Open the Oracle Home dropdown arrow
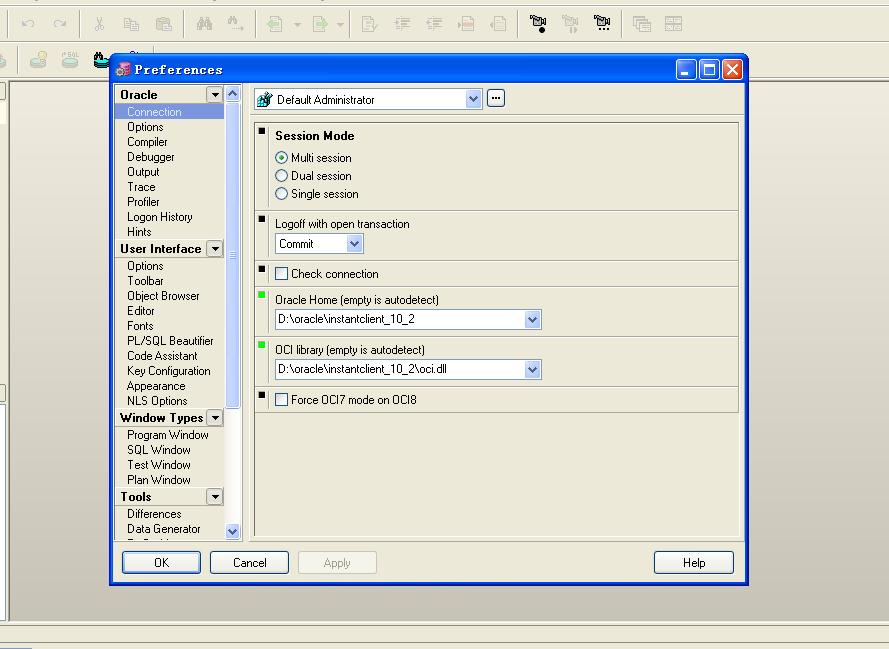Viewport: 889px width, 649px height. tap(532, 320)
